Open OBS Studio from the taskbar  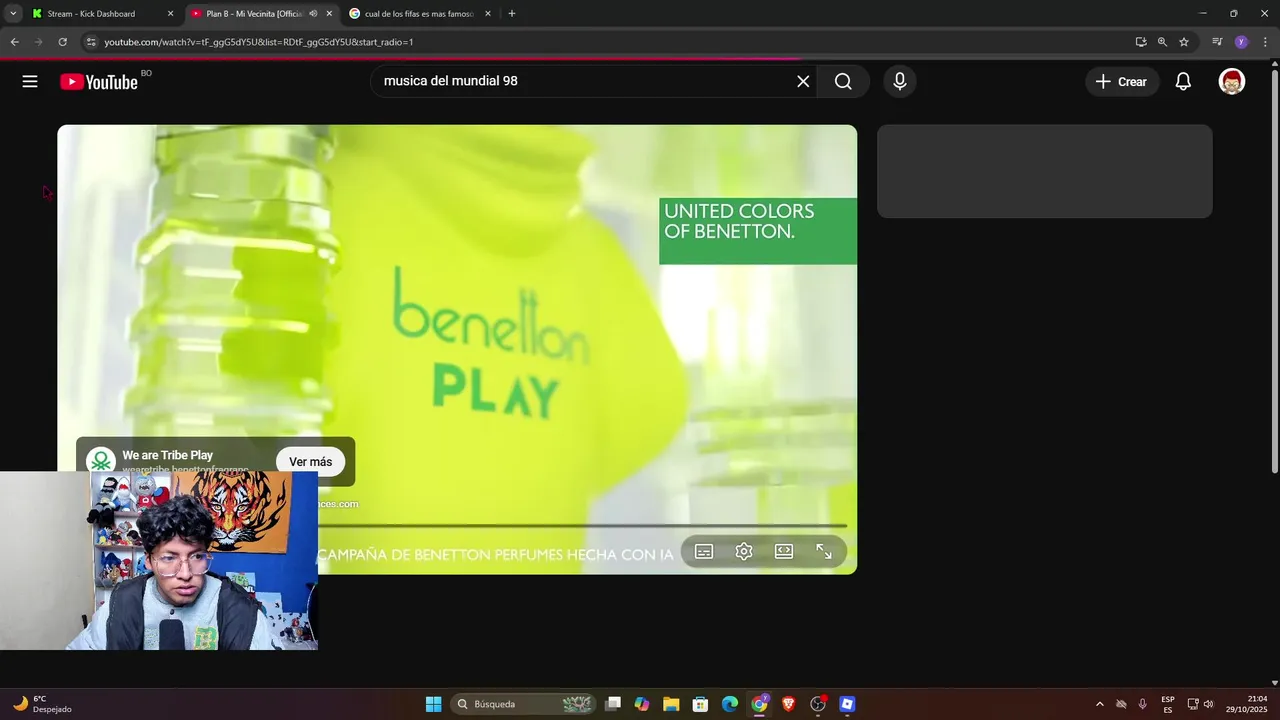point(818,704)
